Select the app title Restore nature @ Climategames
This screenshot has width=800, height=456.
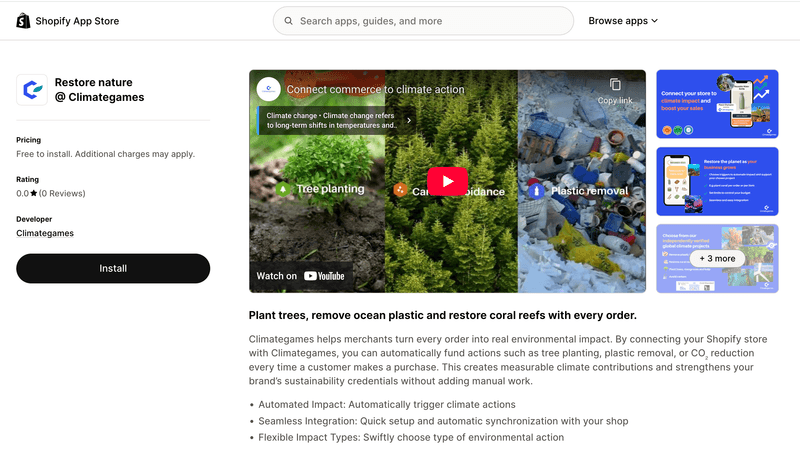point(99,90)
